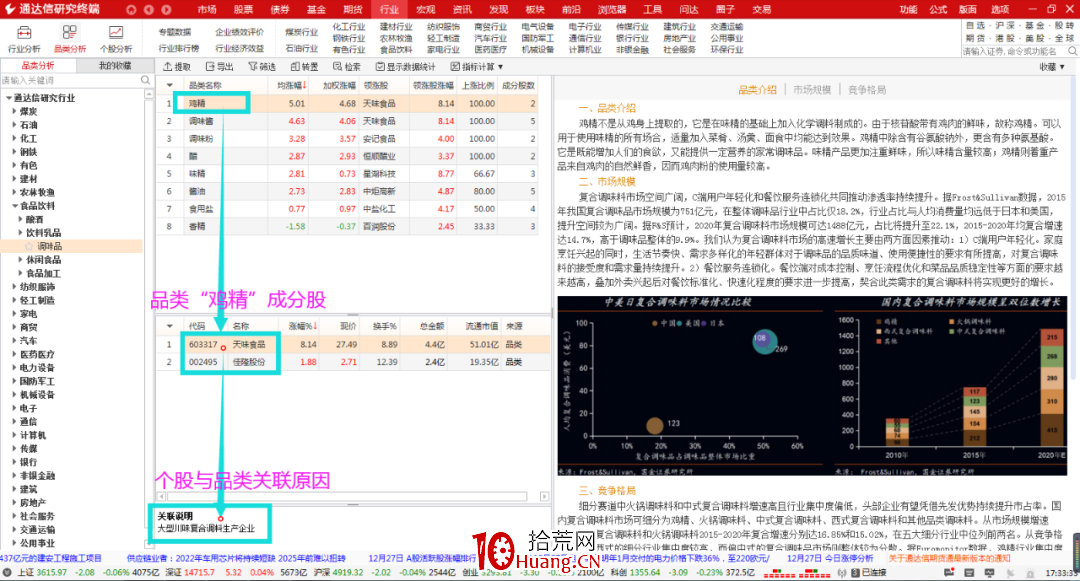The width and height of the screenshot is (1080, 581).
Task: Click the 检索 search icon
Action: (x=338, y=67)
